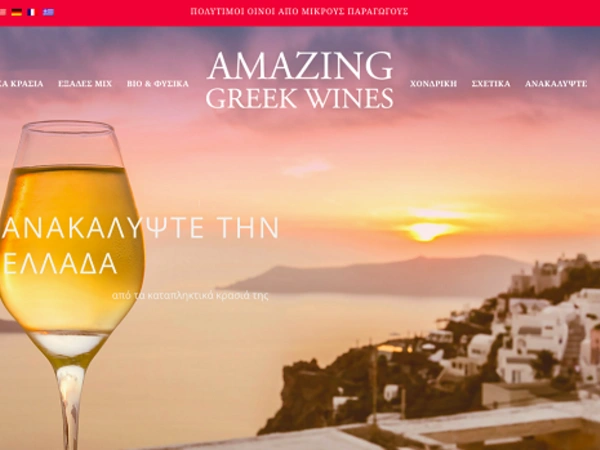
Task: Switch site language to German flag
Action: coord(16,12)
